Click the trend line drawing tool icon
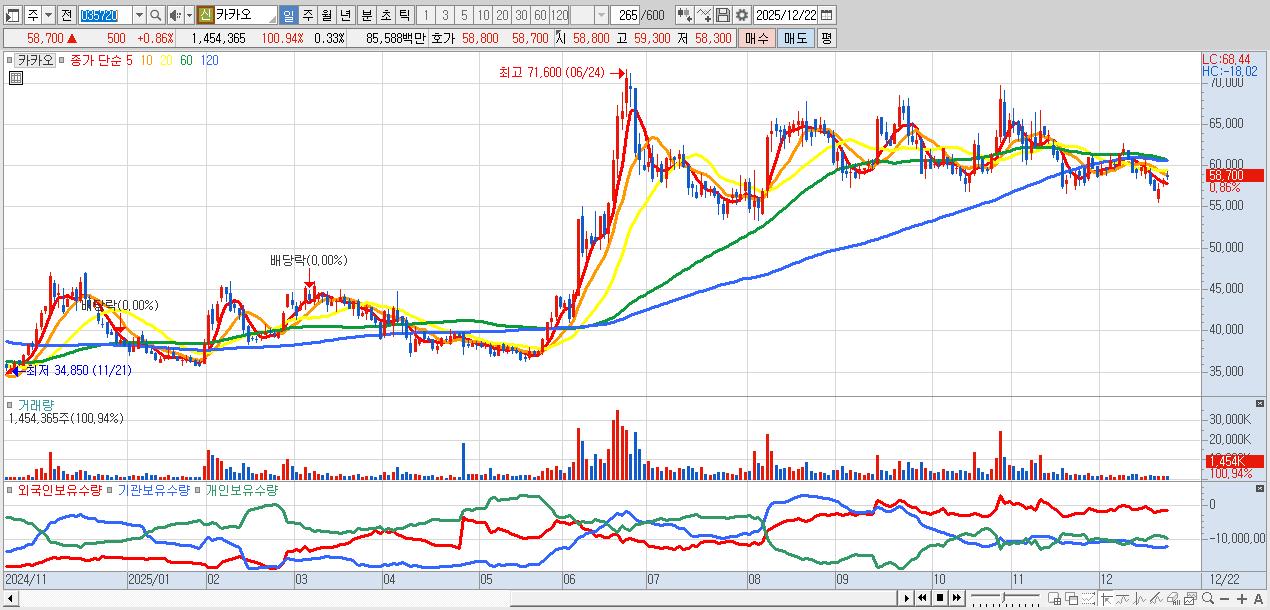1270x610 pixels. tap(1122, 598)
